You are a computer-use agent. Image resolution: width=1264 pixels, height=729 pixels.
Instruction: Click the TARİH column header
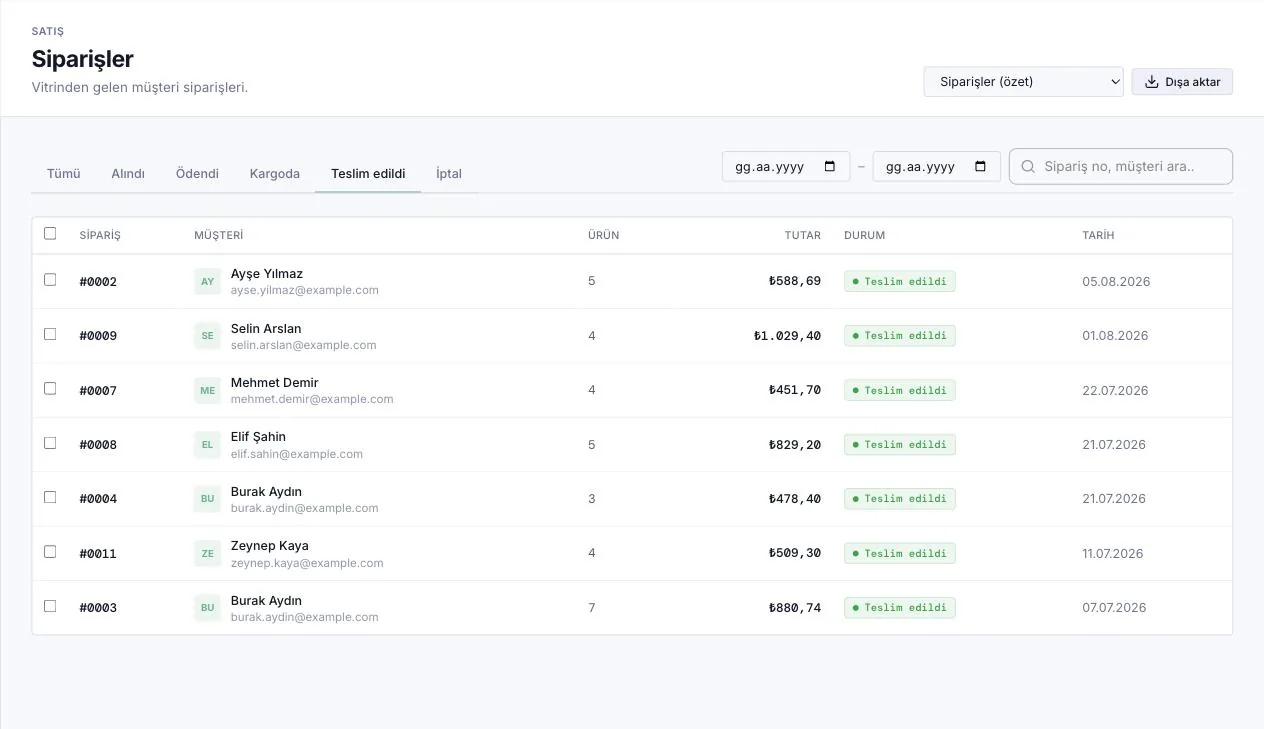(x=1098, y=236)
